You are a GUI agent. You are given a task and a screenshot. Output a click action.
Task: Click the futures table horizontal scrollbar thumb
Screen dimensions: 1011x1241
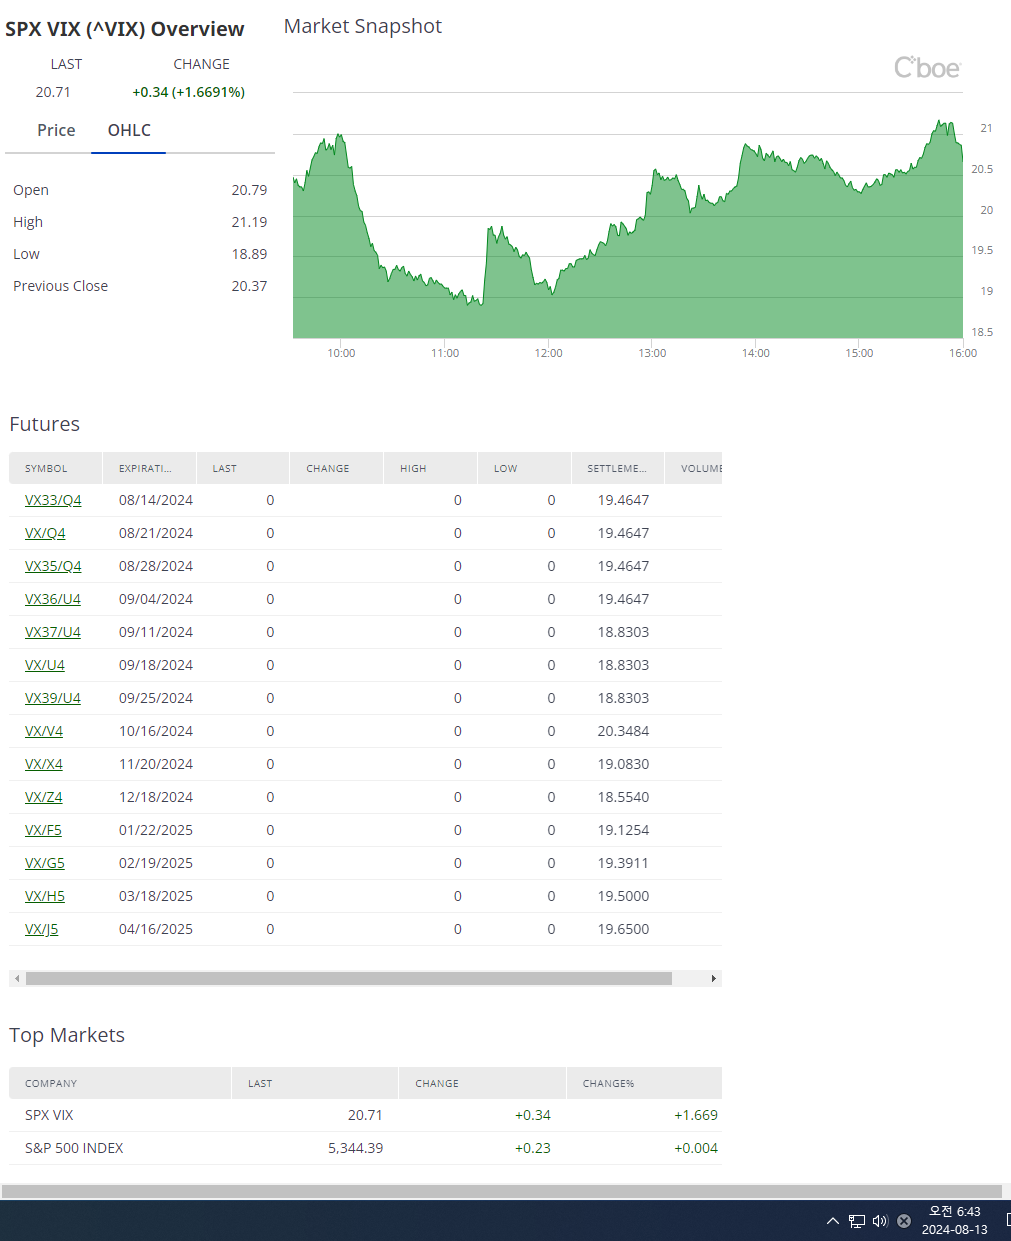[x=349, y=978]
